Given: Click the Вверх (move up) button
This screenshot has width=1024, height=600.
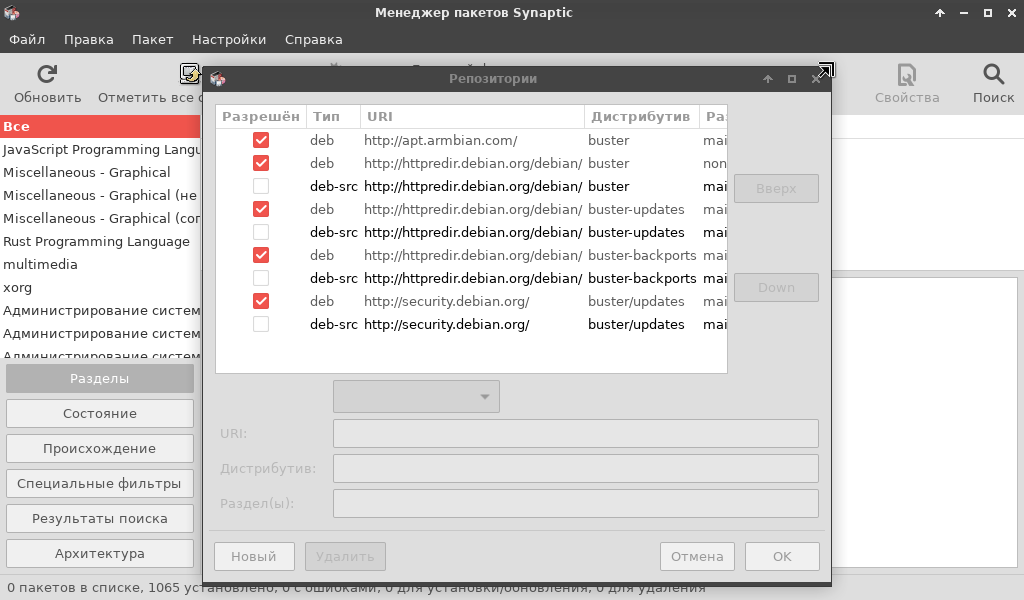Looking at the screenshot, I should click(776, 188).
